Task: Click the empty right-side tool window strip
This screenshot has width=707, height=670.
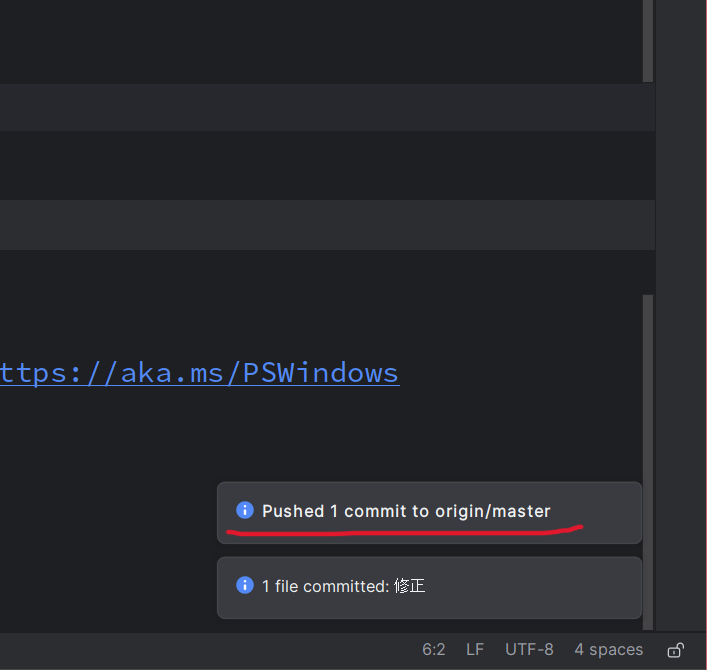Action: coord(682,300)
